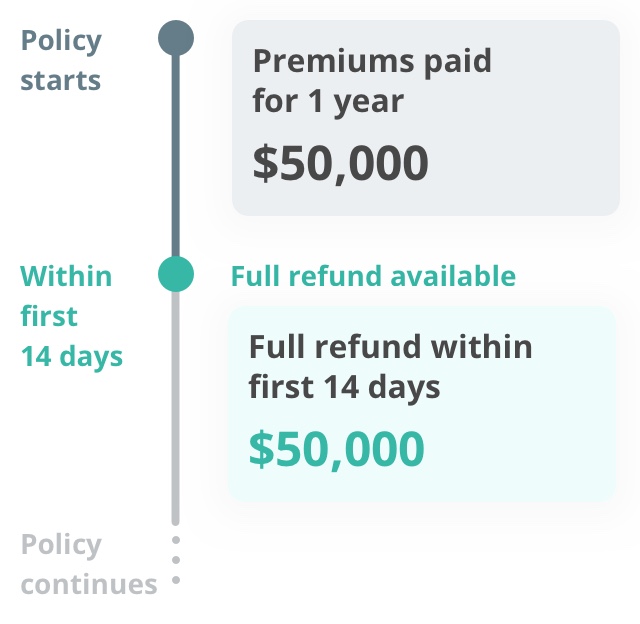Click the bottom dot of the dotted continuation

pyautogui.click(x=176, y=580)
